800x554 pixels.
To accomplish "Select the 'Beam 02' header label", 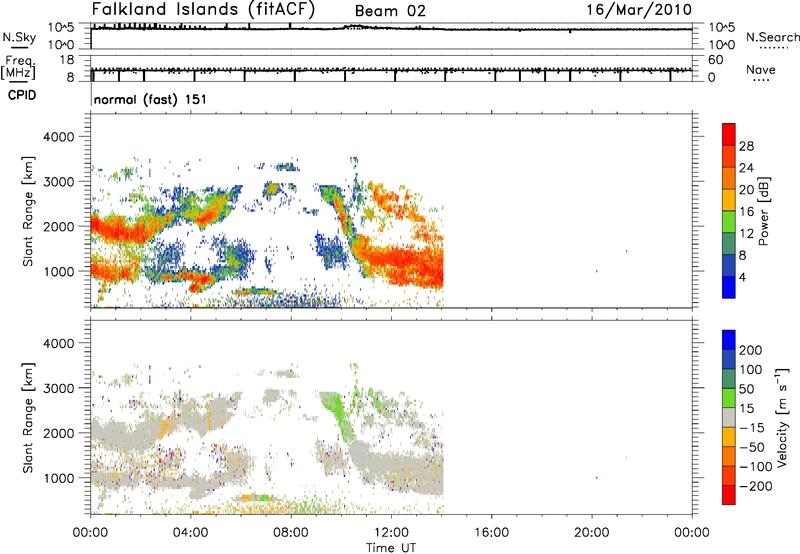I will pos(390,11).
